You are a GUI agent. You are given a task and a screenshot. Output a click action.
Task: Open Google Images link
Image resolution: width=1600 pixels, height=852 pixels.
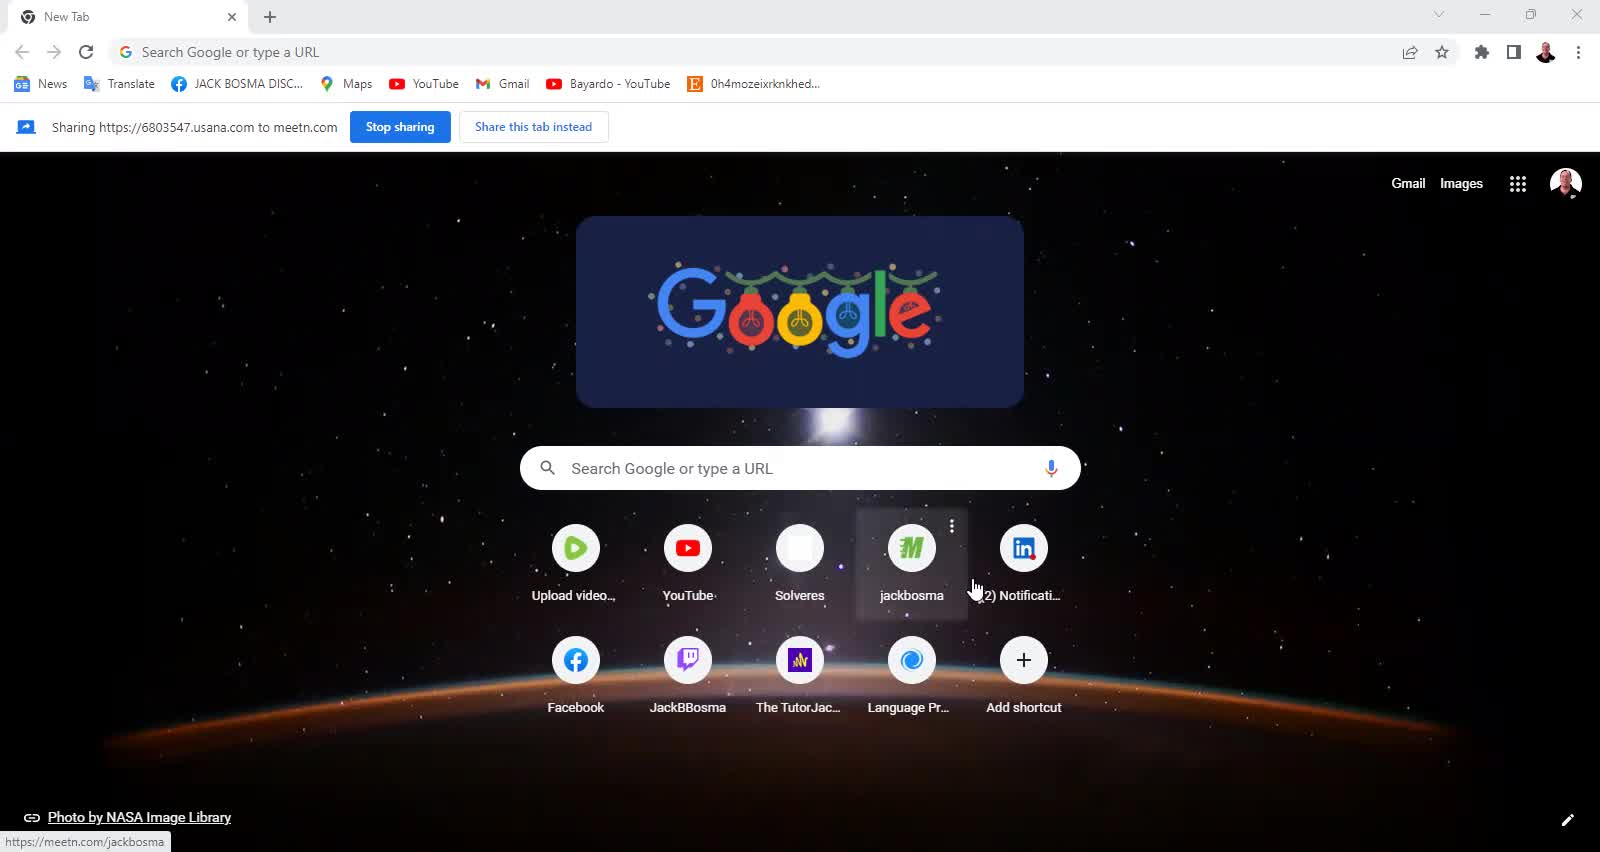(x=1461, y=183)
